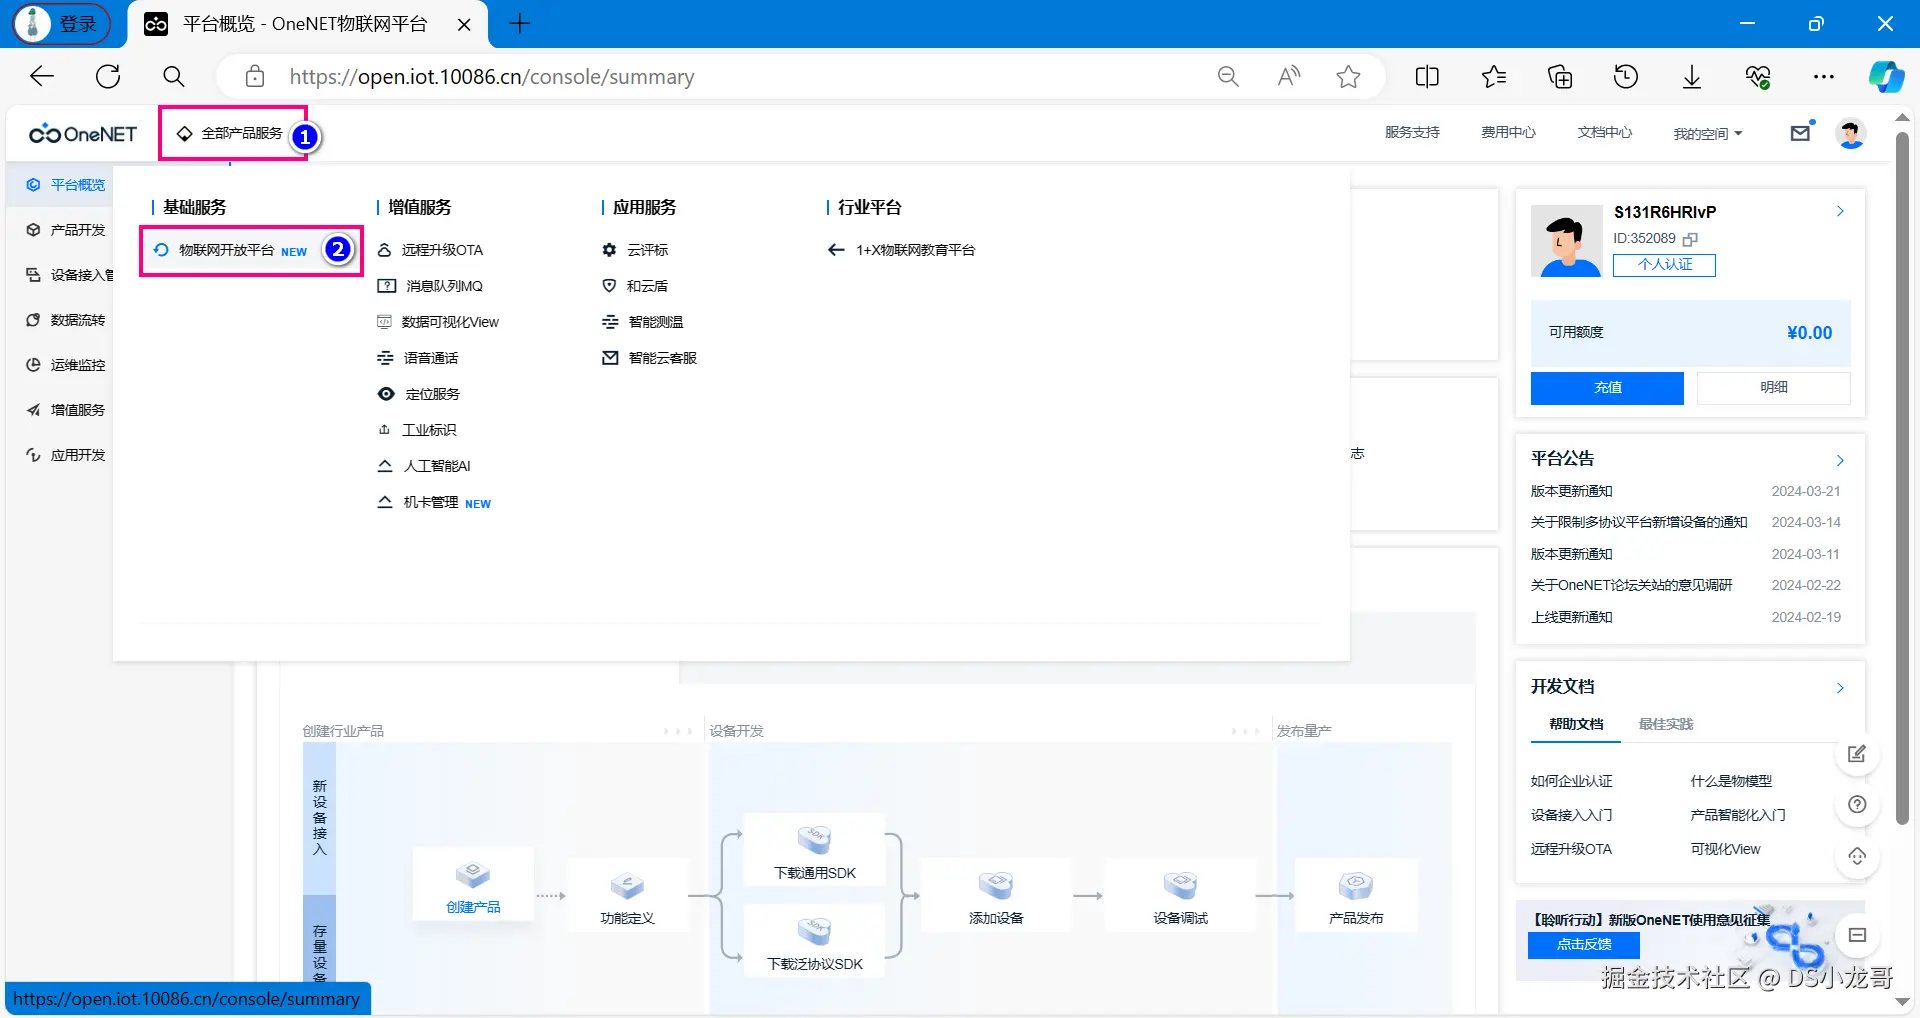The image size is (1920, 1018).
Task: Expand 开发文档 arrow
Action: click(1840, 688)
